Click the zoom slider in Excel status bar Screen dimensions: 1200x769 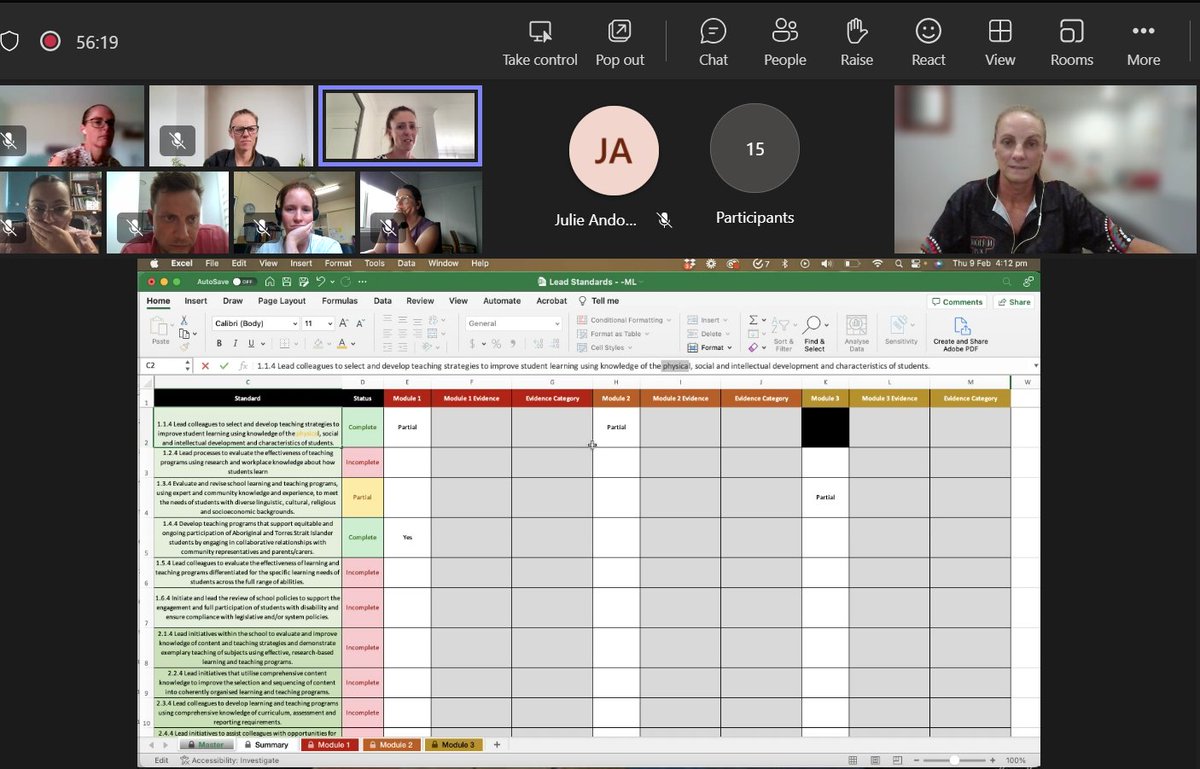(954, 760)
